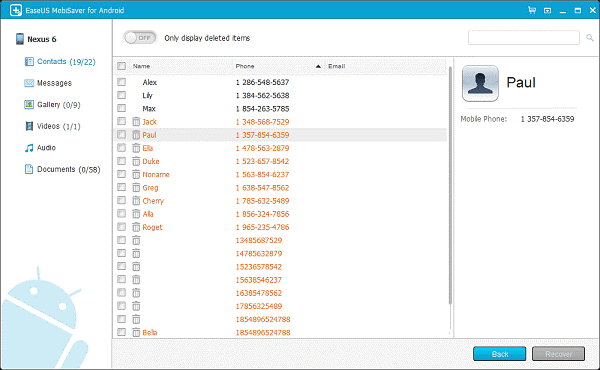Screen dimensions: 600x370
Task: Check the checkbox for Jack
Action: point(121,121)
